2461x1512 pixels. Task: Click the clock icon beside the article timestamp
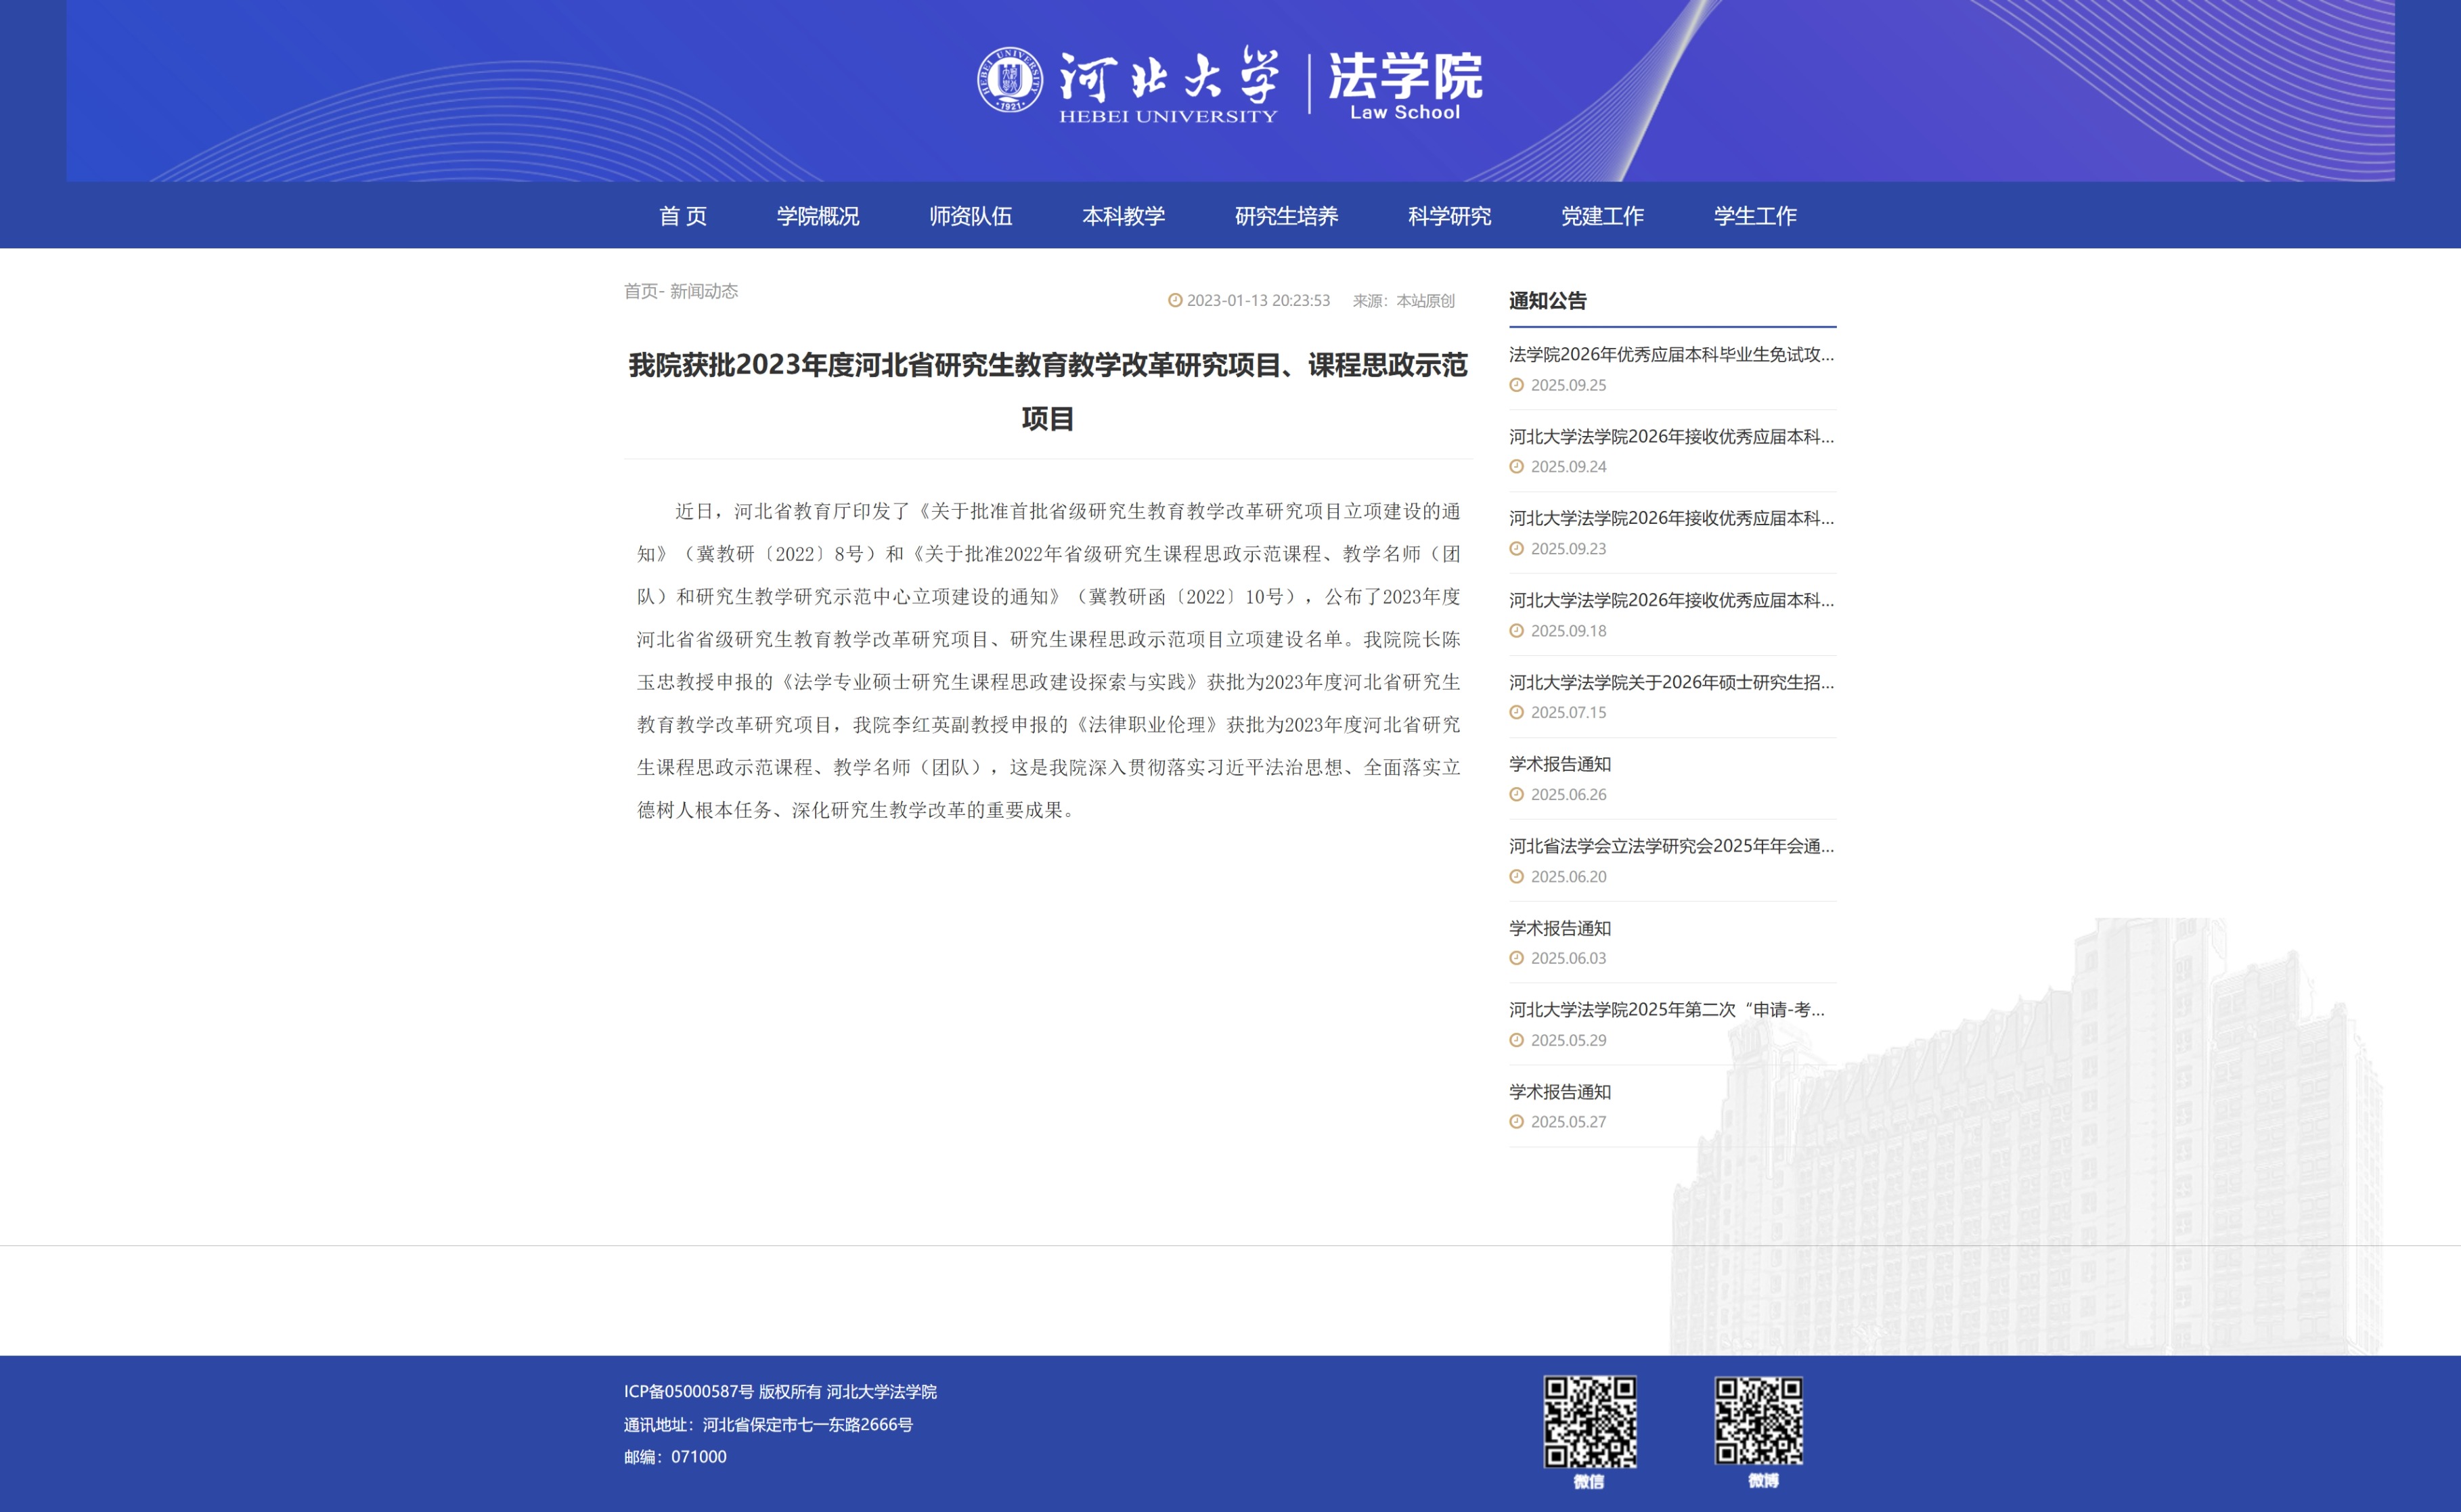[1175, 300]
